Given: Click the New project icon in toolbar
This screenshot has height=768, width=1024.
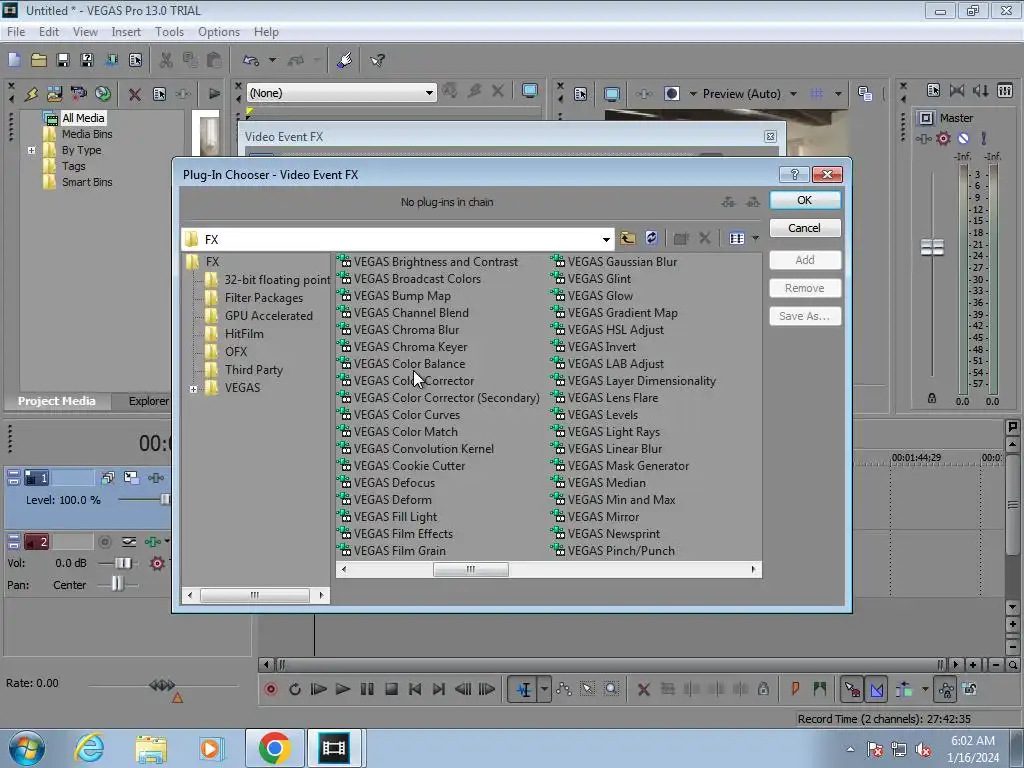Looking at the screenshot, I should 14,60.
